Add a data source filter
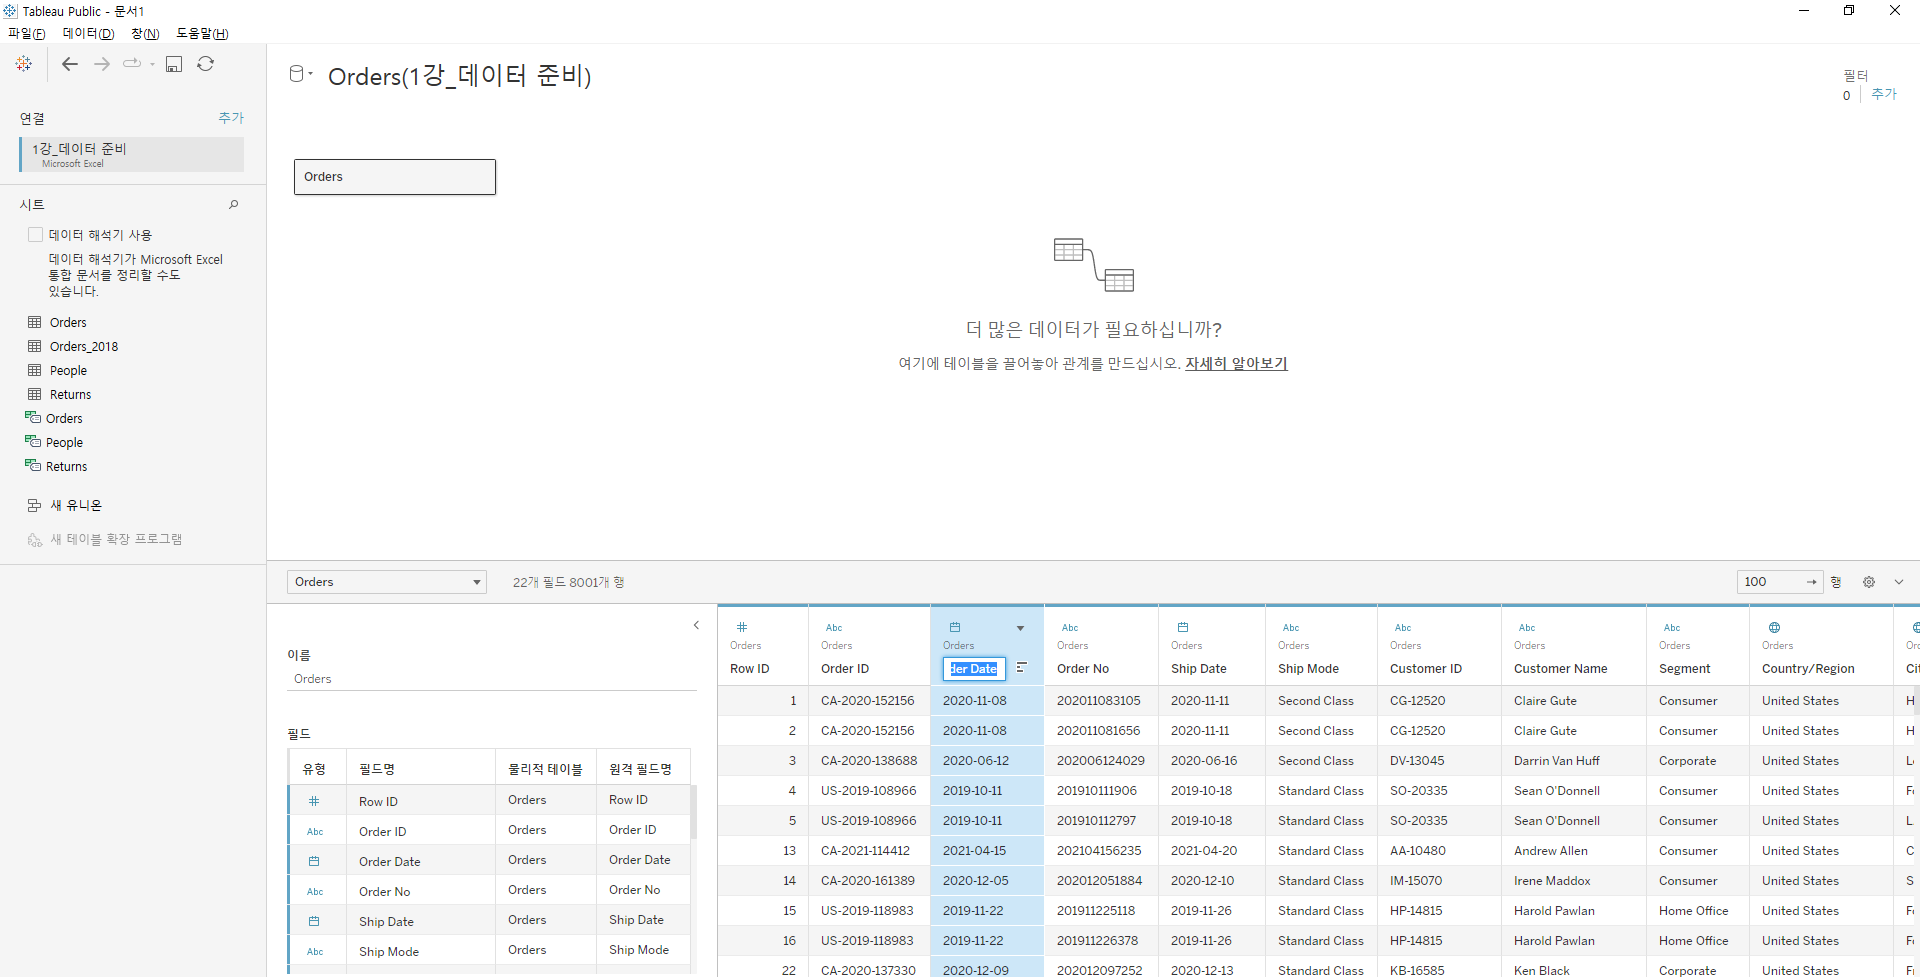 (1884, 94)
